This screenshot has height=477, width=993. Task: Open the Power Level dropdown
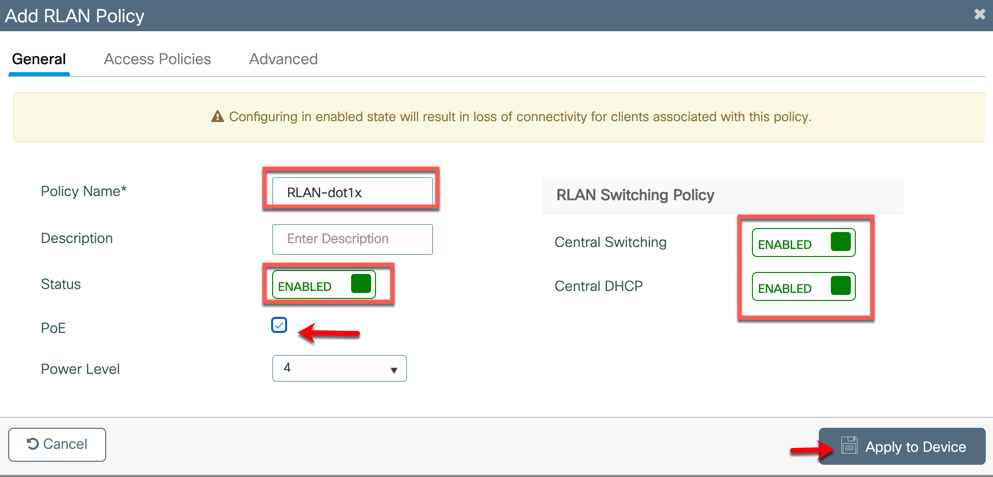click(x=339, y=369)
